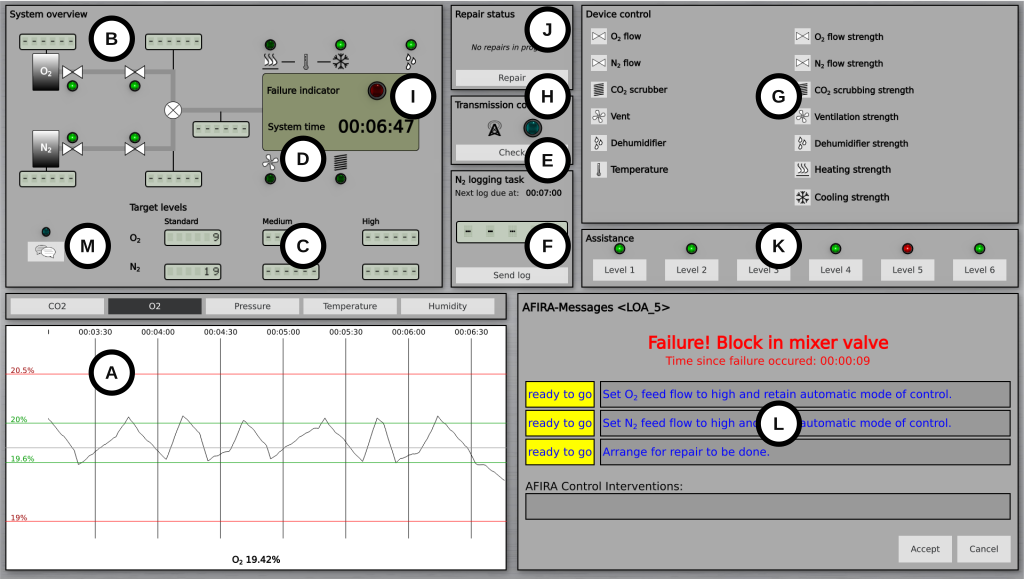Open the Temperature graph tab
The width and height of the screenshot is (1024, 579).
tap(350, 306)
